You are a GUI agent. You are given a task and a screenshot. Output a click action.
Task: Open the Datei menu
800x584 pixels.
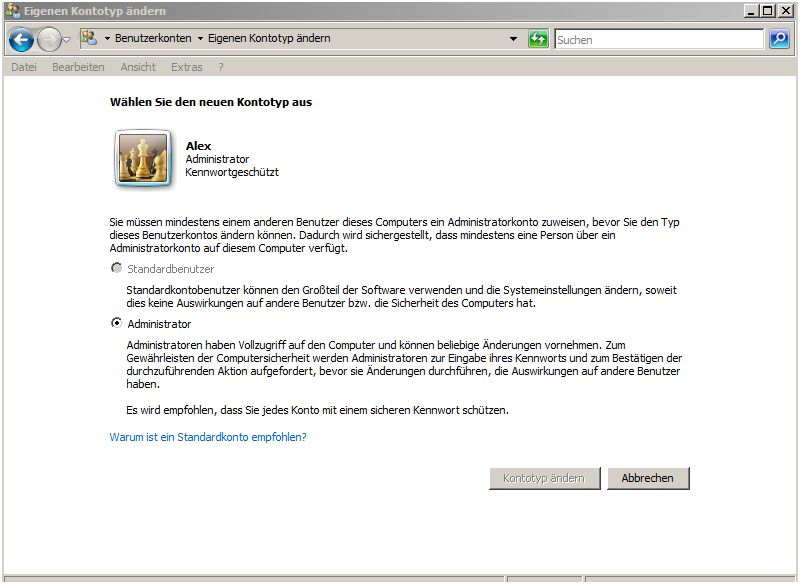pyautogui.click(x=24, y=67)
